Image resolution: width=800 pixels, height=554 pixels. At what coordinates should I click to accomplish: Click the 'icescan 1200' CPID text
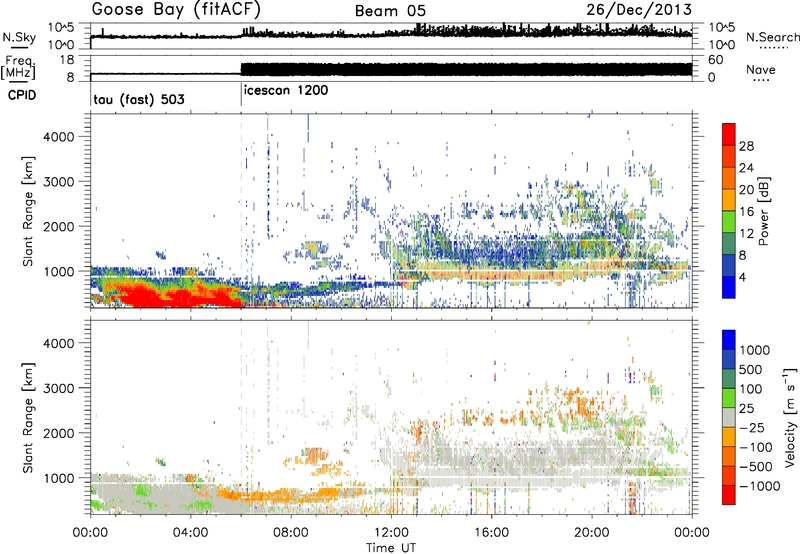[286, 90]
